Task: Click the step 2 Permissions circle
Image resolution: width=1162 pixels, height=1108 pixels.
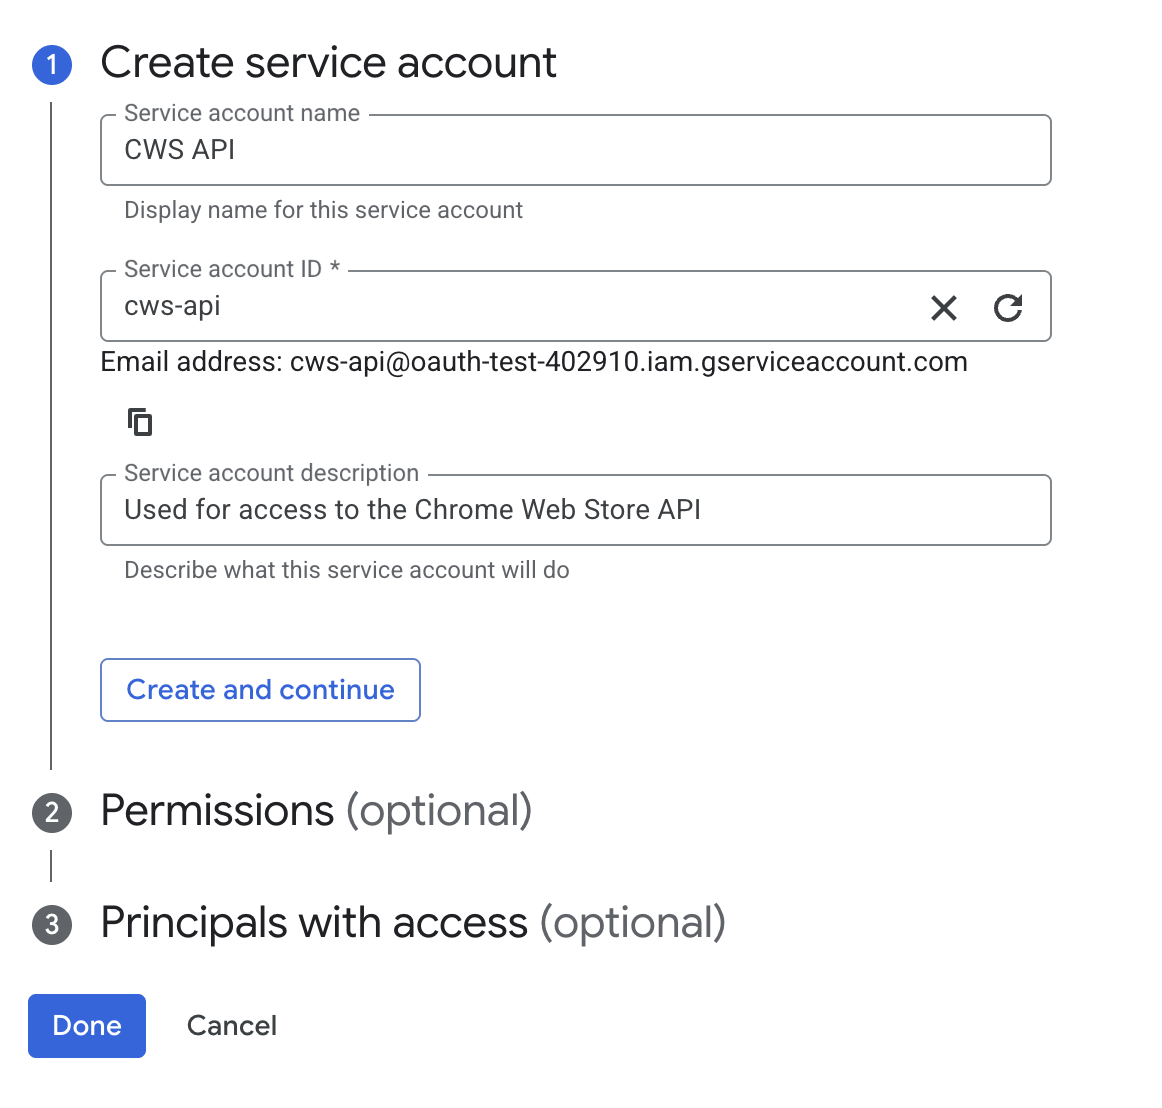Action: (51, 813)
